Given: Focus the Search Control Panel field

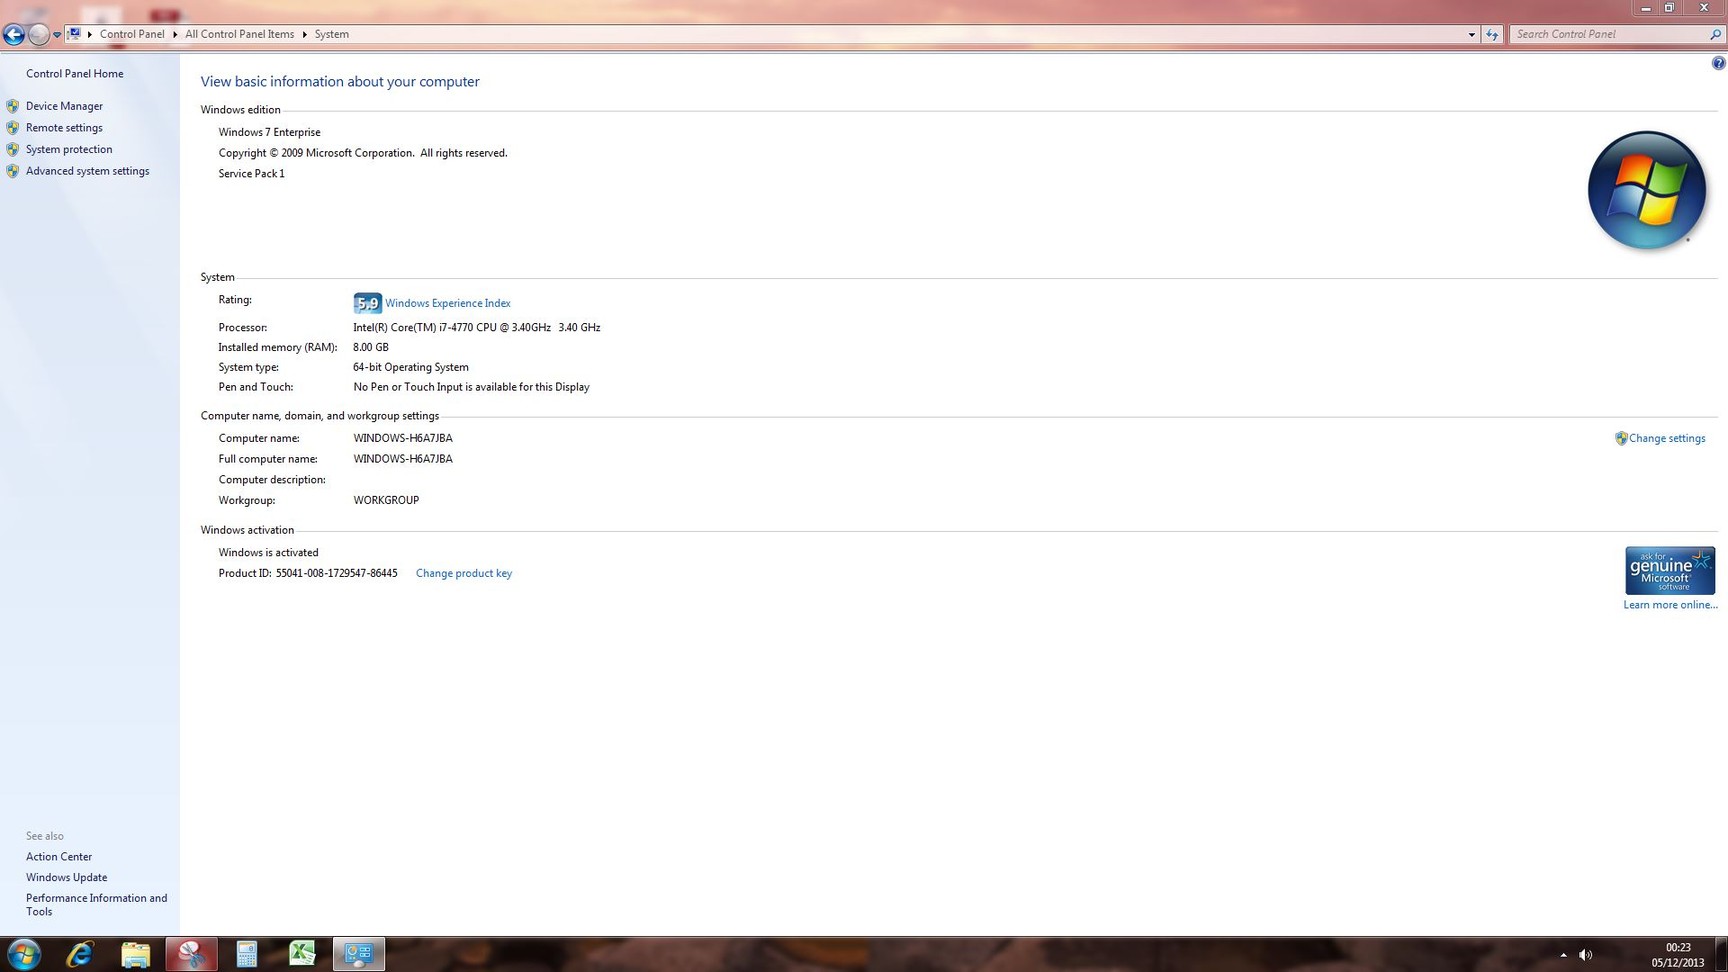Looking at the screenshot, I should (1609, 34).
